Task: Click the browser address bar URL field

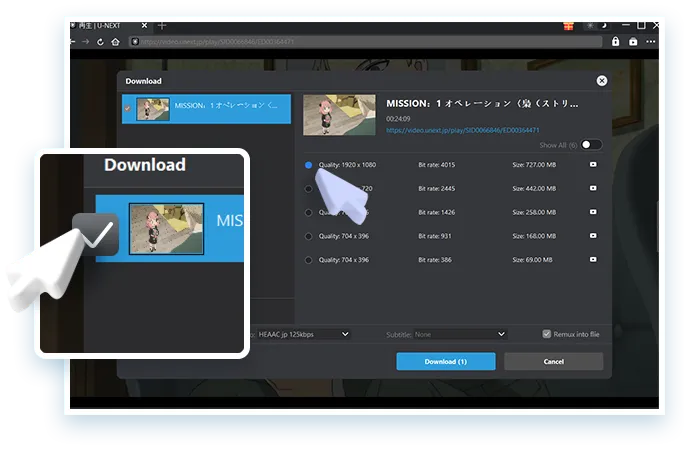Action: coord(366,41)
